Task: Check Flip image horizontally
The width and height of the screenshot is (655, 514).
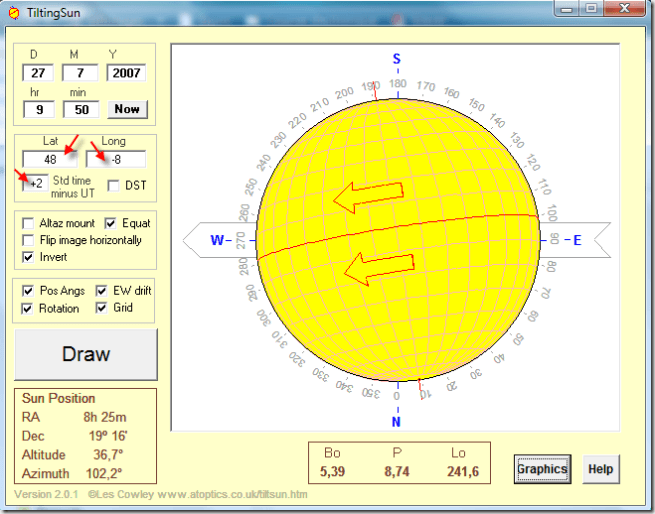Action: pyautogui.click(x=28, y=240)
